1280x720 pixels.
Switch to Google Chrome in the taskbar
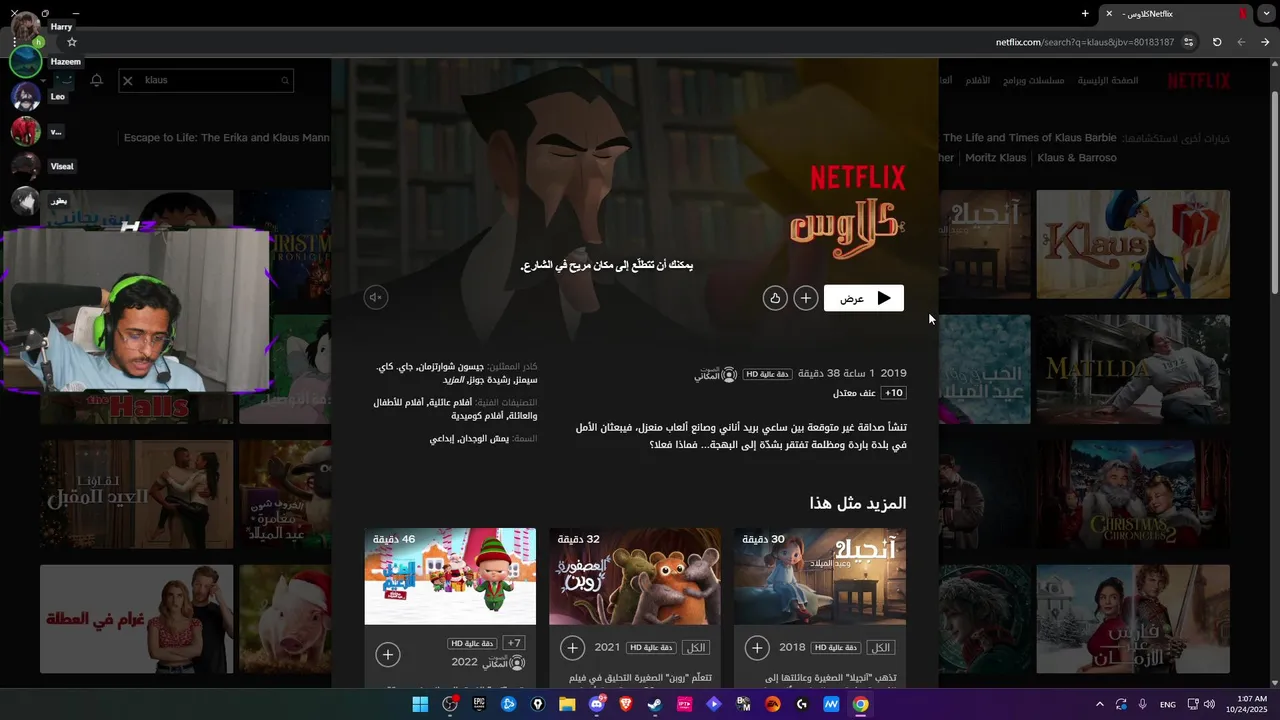click(x=861, y=704)
